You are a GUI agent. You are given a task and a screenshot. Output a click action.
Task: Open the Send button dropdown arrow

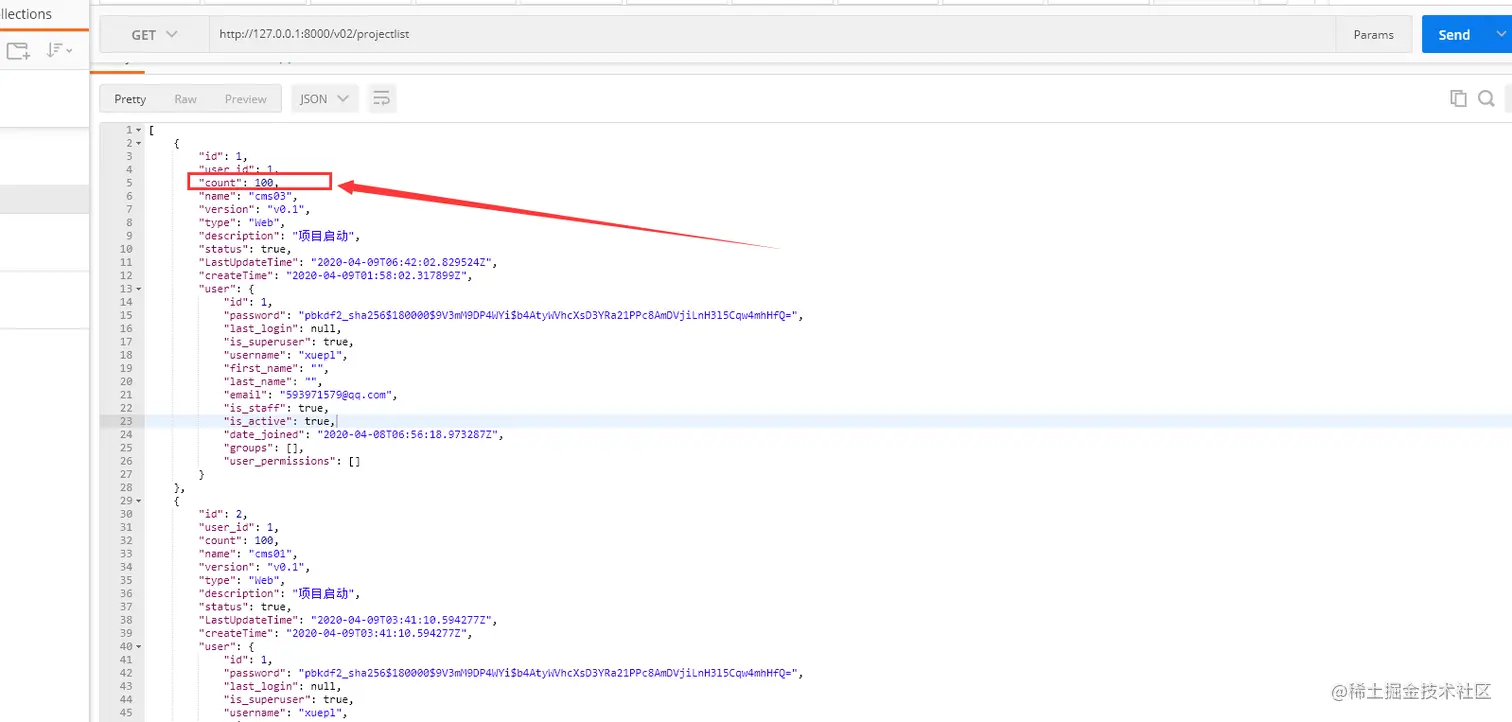tap(1500, 34)
